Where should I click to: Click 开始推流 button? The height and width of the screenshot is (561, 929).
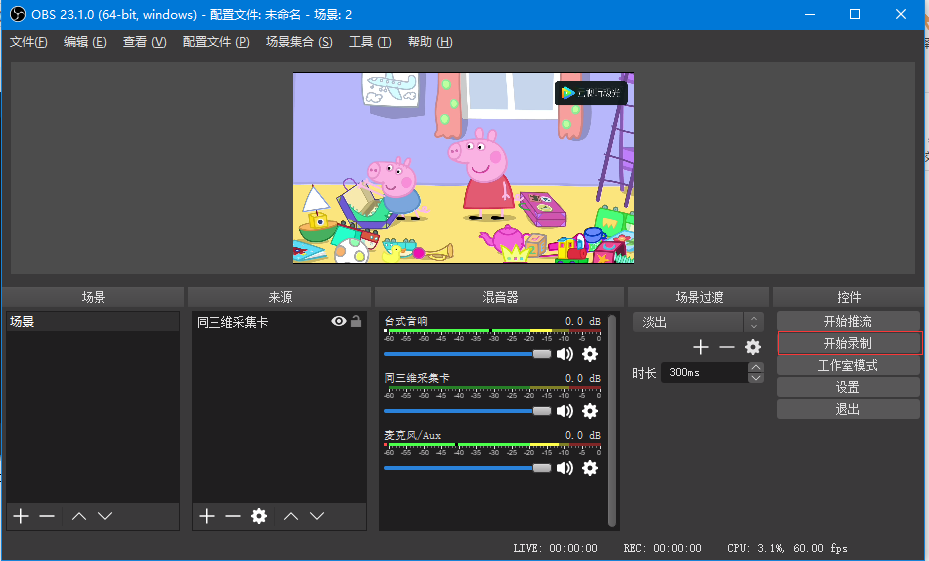tap(848, 322)
